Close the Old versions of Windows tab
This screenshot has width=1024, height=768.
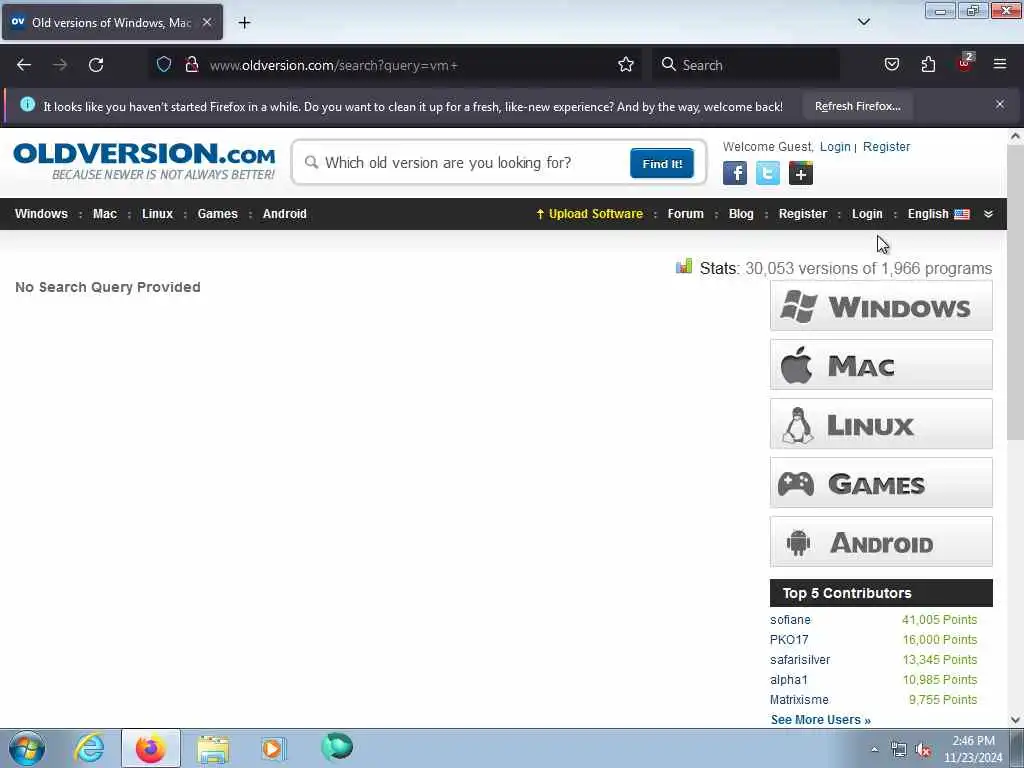pos(206,22)
